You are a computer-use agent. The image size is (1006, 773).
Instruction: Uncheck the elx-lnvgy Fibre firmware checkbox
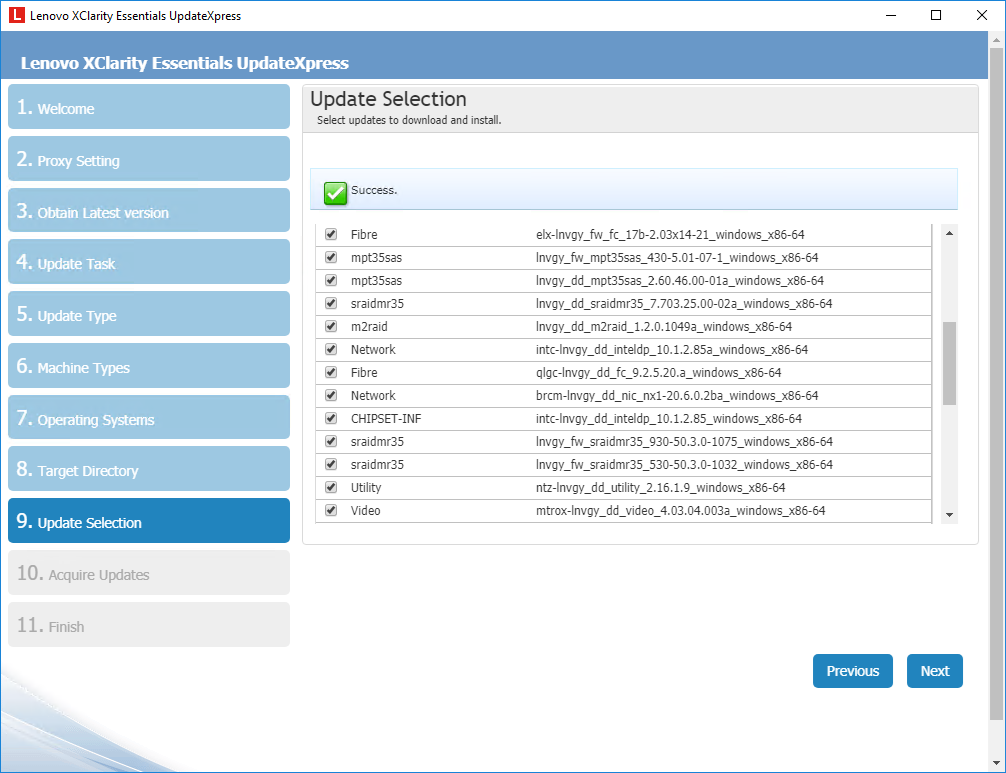(331, 234)
